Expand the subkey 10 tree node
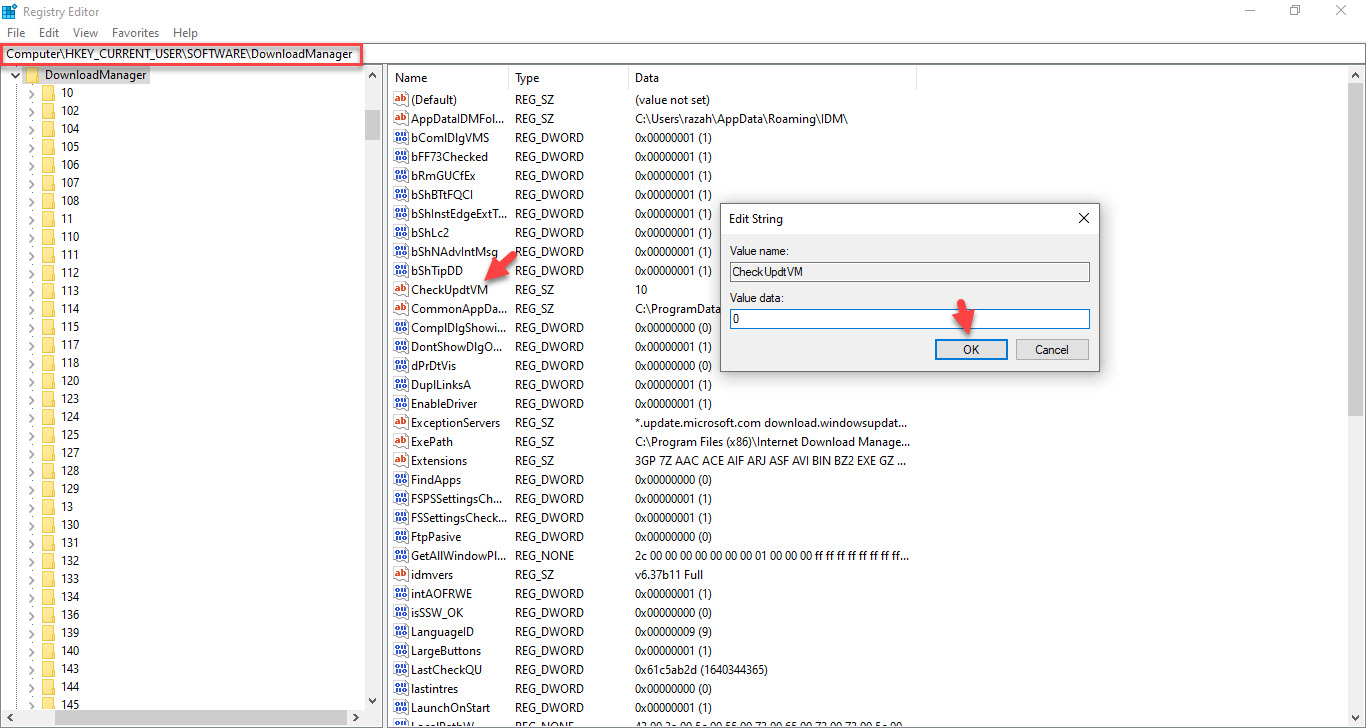 (31, 93)
